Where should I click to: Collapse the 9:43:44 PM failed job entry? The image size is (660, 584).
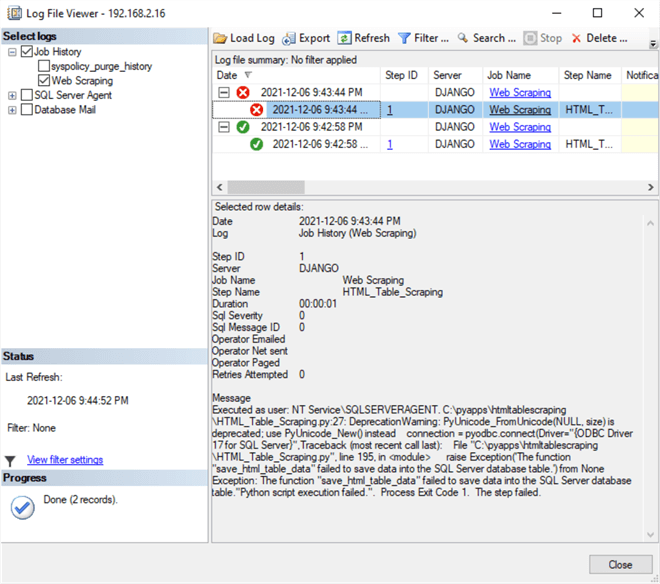pos(224,92)
